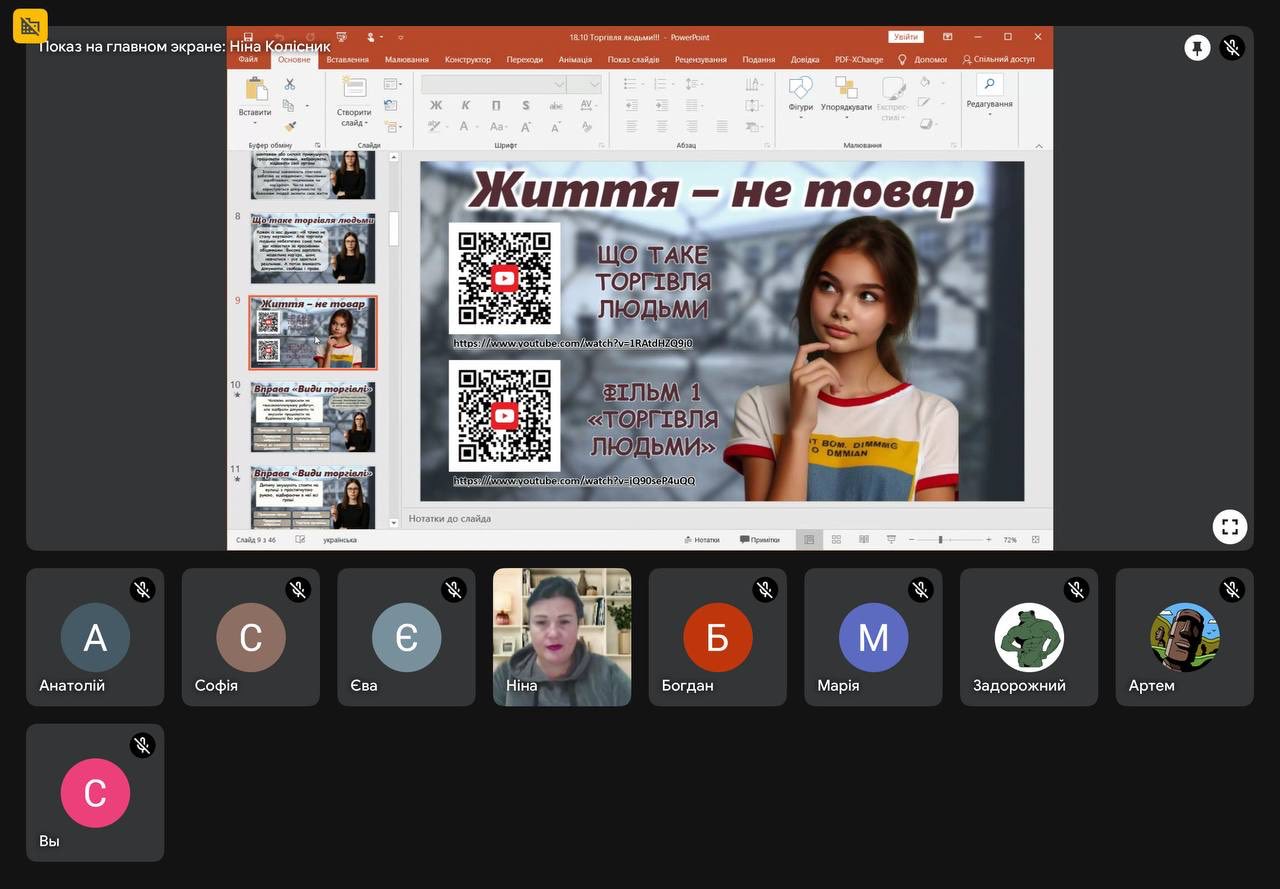Click the pin icon on the shared screen

coord(1197,48)
